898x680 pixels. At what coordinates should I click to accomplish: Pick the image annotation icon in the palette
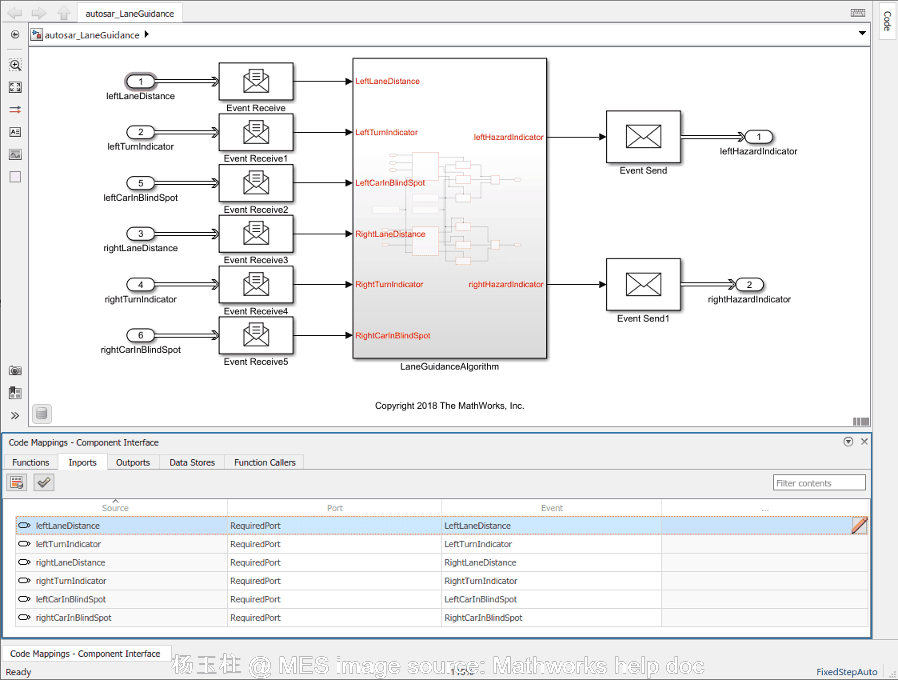tap(15, 154)
